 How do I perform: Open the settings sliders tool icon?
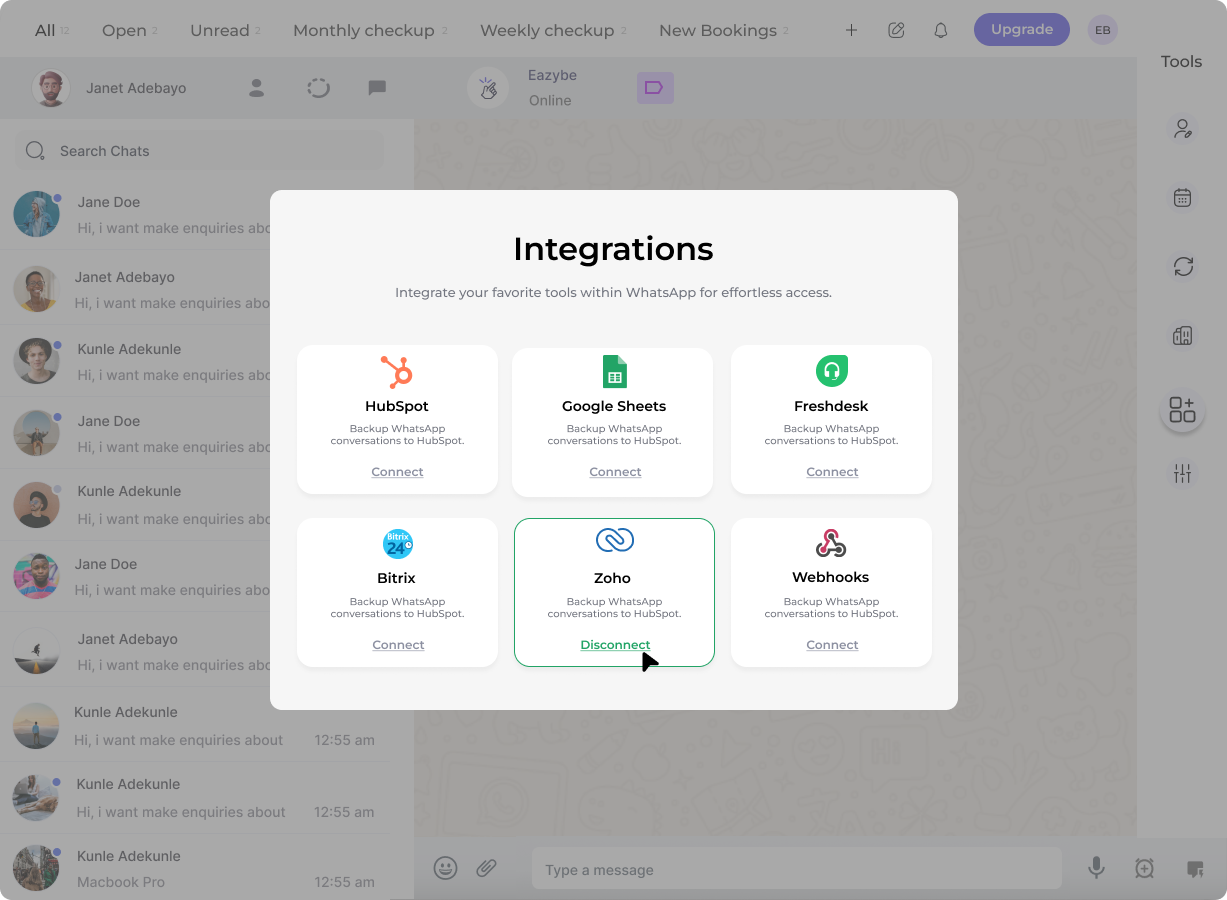1182,473
